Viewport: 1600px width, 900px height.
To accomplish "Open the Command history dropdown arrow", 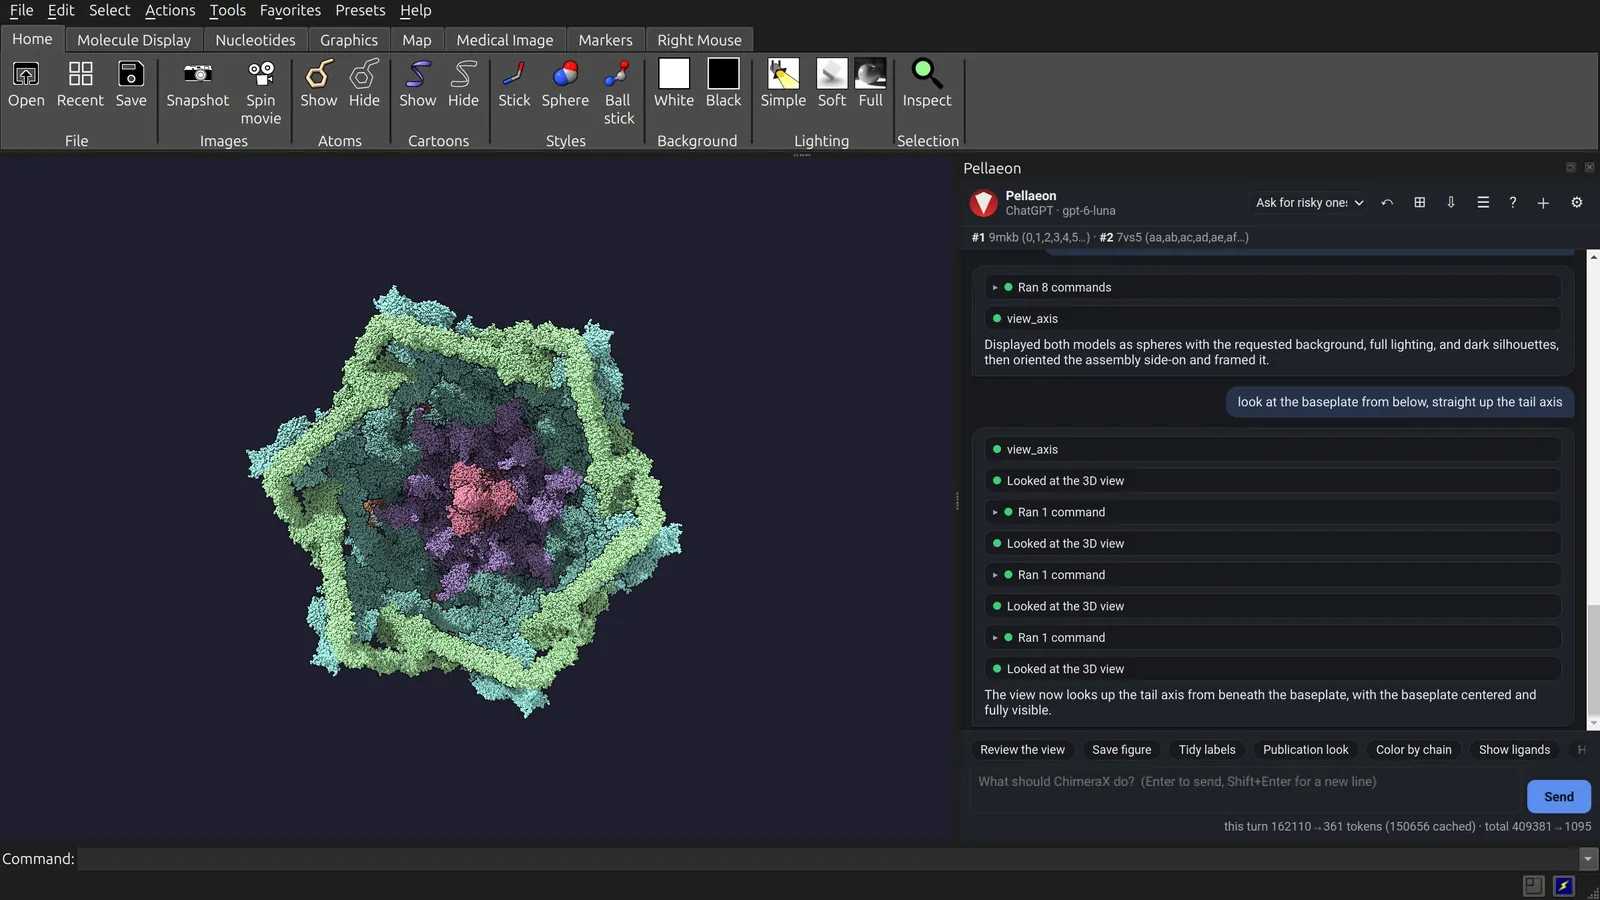I will pyautogui.click(x=1588, y=859).
